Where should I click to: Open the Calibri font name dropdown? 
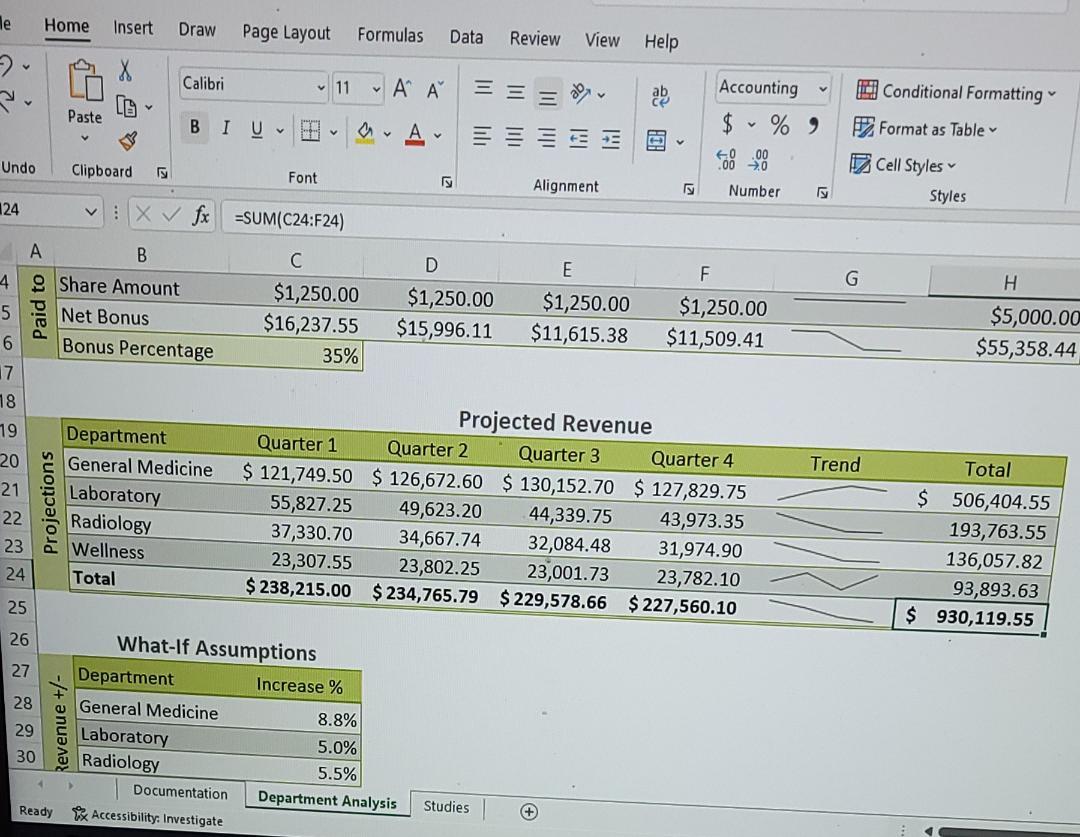321,87
